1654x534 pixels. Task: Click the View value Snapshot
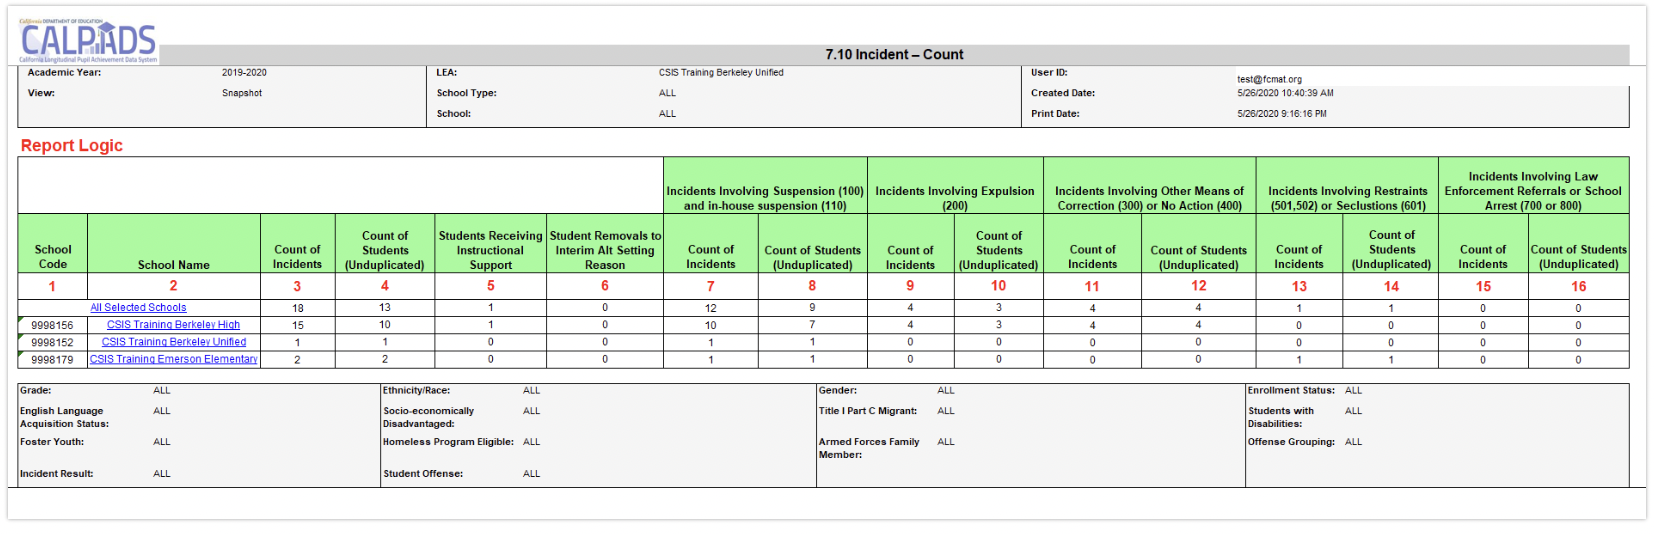point(242,93)
